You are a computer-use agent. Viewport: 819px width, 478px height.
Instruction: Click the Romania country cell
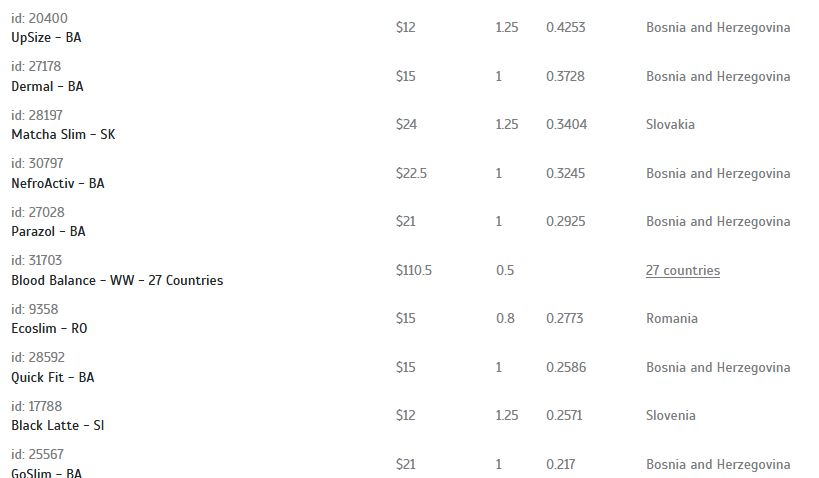point(672,318)
